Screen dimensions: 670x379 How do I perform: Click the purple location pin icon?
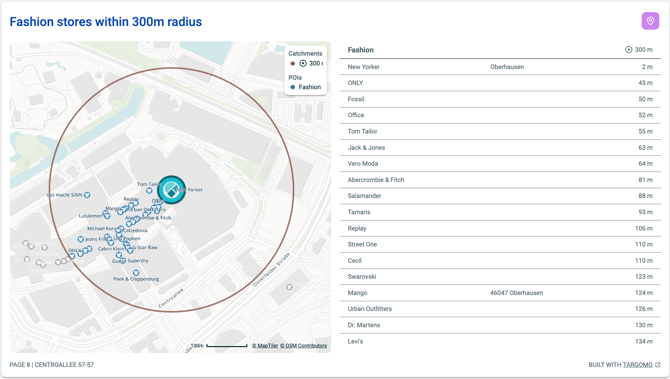[650, 21]
